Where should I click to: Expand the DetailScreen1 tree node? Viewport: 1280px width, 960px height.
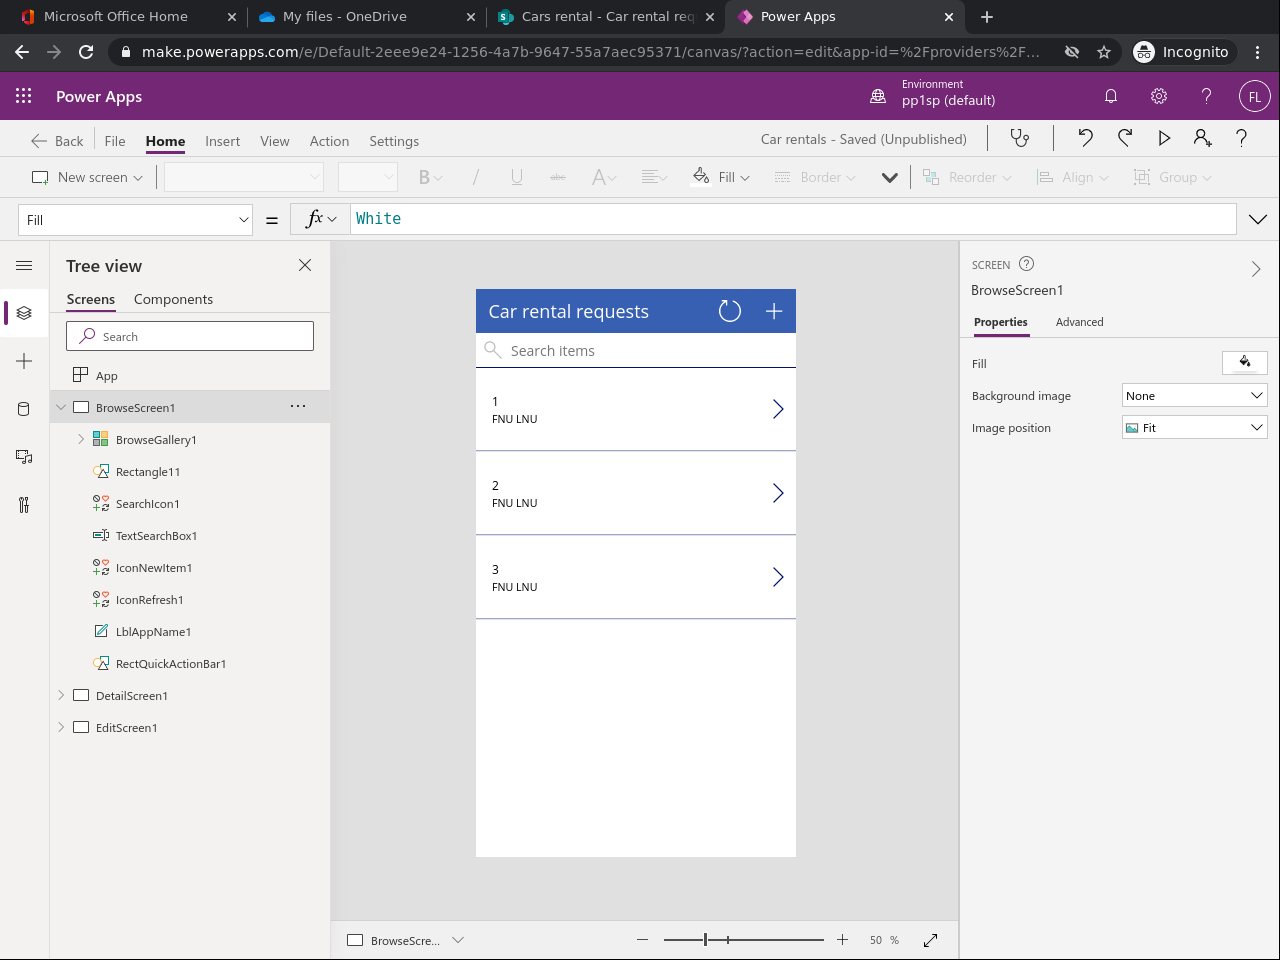61,695
